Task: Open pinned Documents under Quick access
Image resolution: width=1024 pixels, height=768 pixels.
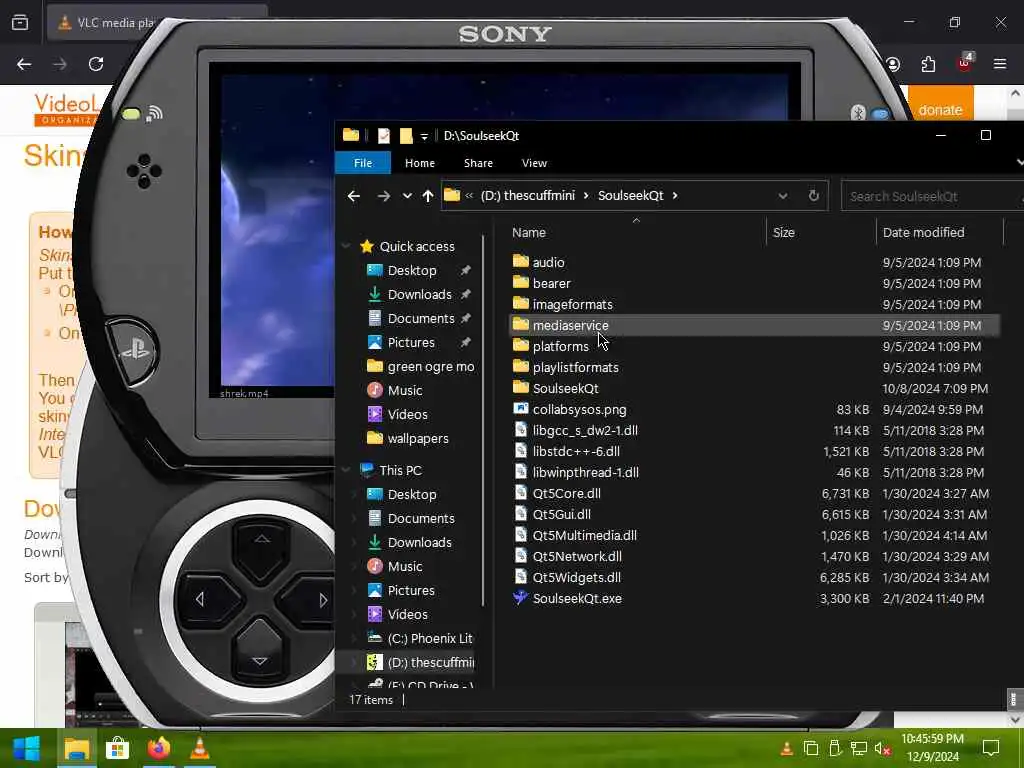Action: (x=421, y=318)
